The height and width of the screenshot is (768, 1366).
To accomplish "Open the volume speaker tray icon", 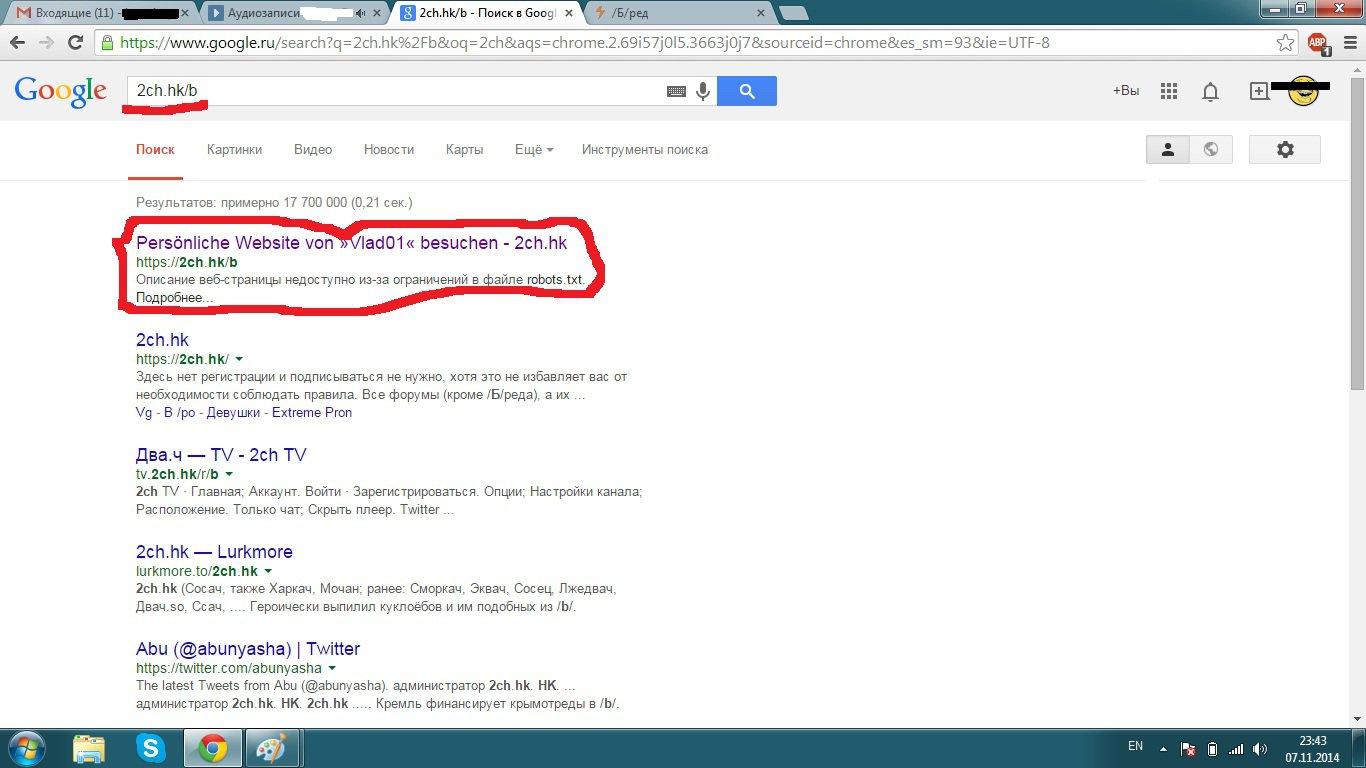I will pyautogui.click(x=1261, y=749).
